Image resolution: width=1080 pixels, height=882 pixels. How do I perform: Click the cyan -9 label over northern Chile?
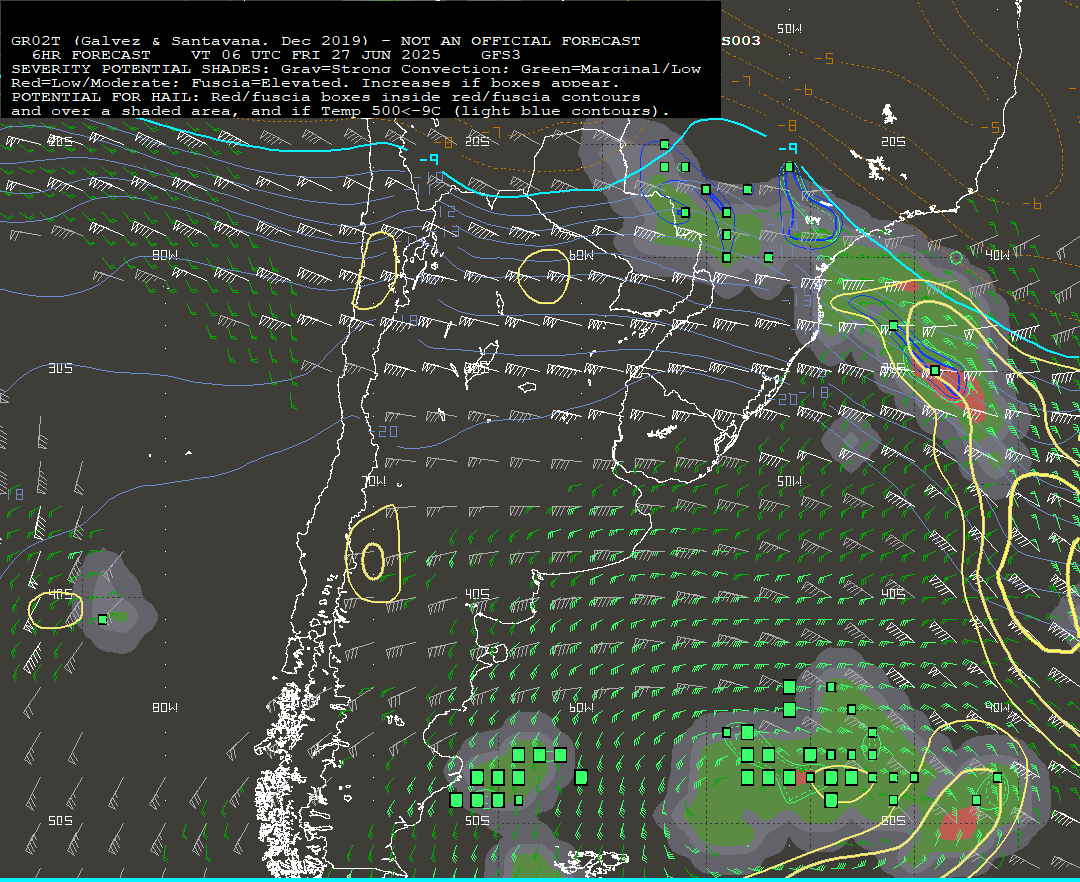pos(429,160)
